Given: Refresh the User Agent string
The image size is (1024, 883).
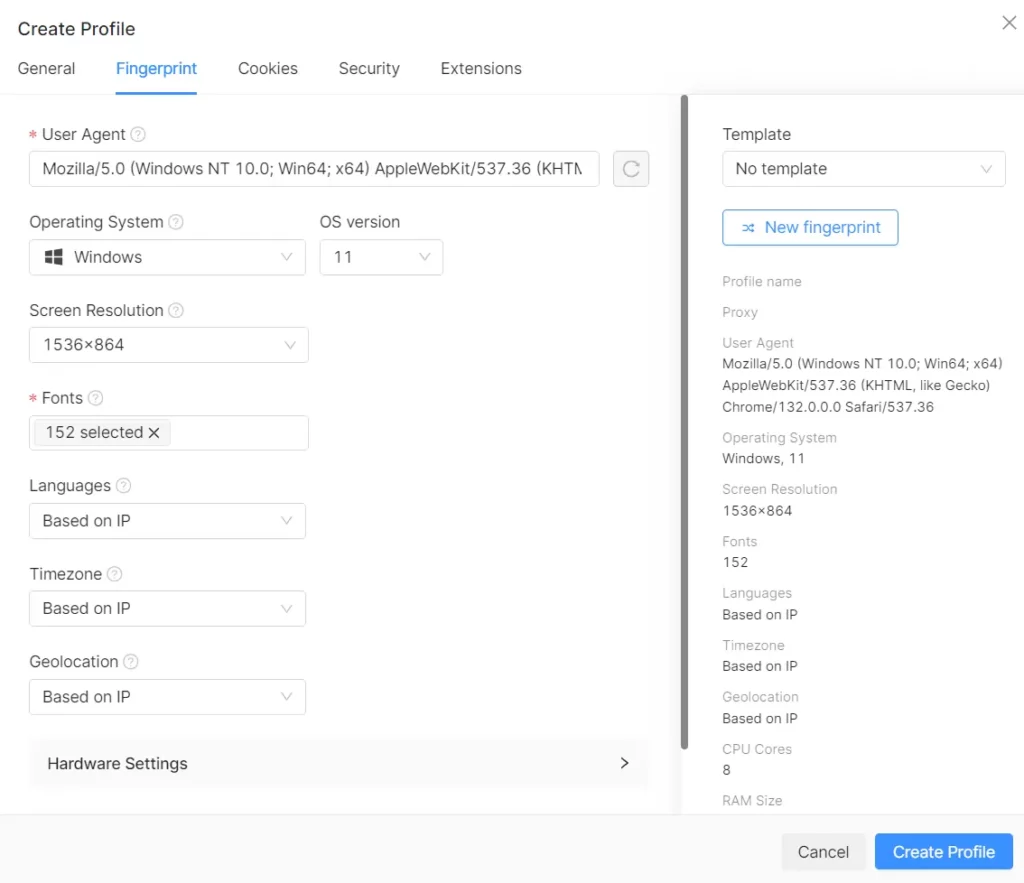Looking at the screenshot, I should pos(630,168).
